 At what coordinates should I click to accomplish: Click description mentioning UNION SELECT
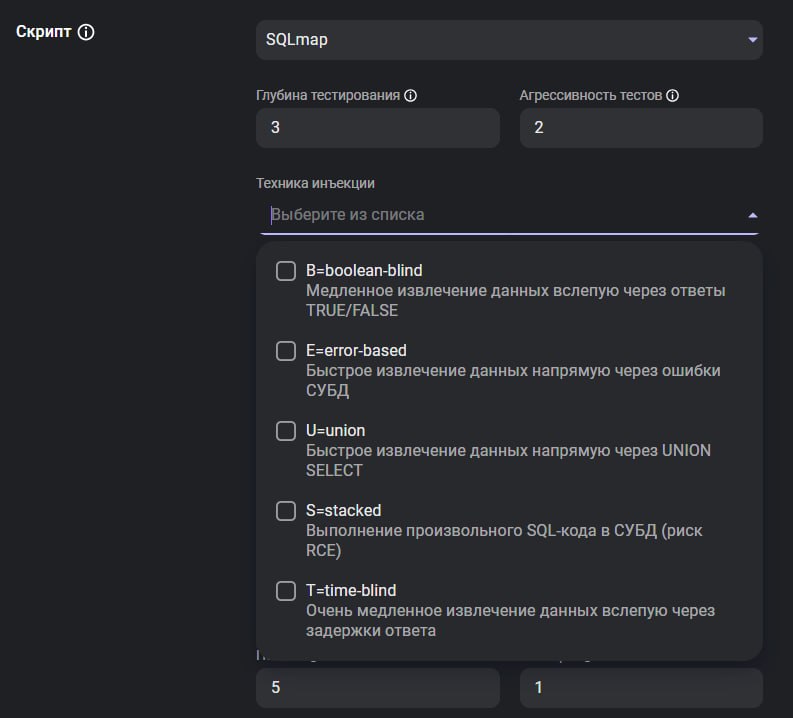click(x=508, y=460)
